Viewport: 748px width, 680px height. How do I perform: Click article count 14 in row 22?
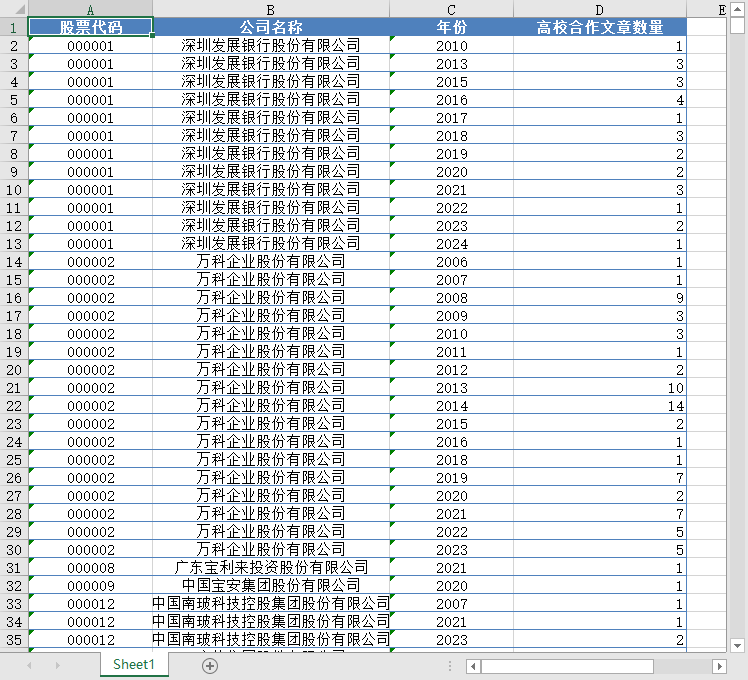[x=600, y=406]
